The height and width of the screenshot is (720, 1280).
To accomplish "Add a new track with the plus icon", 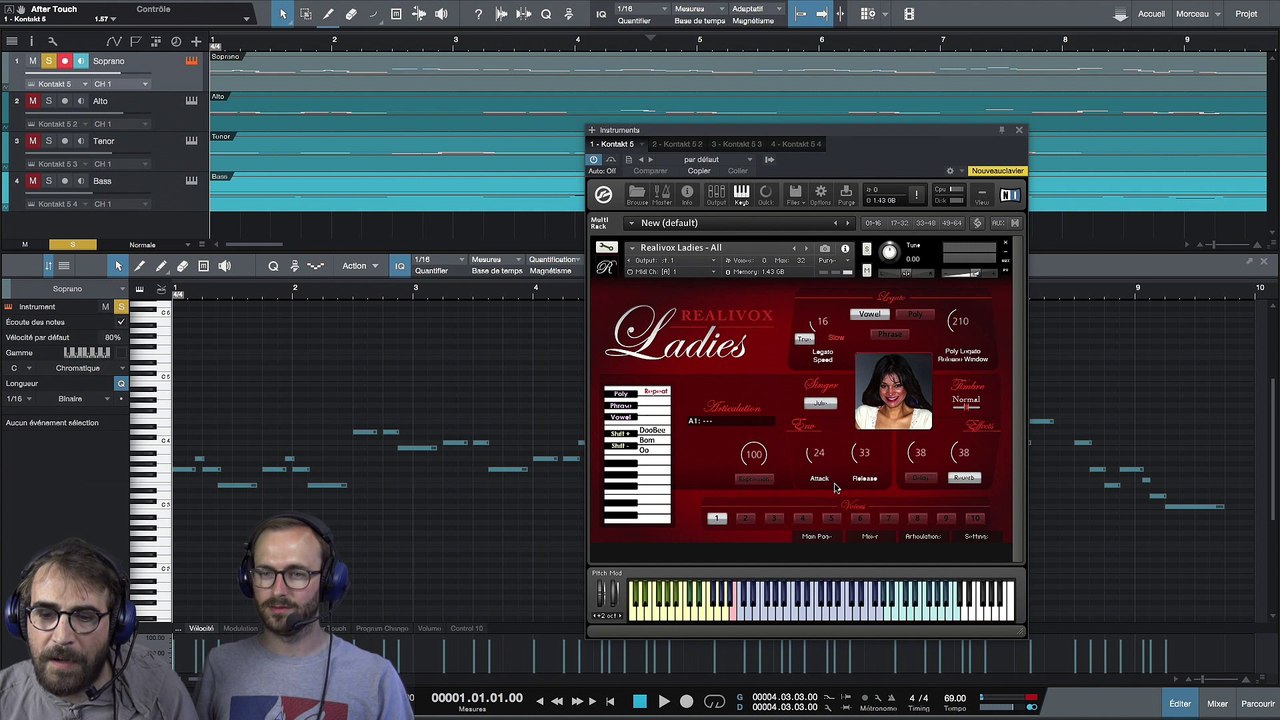I will coord(196,41).
